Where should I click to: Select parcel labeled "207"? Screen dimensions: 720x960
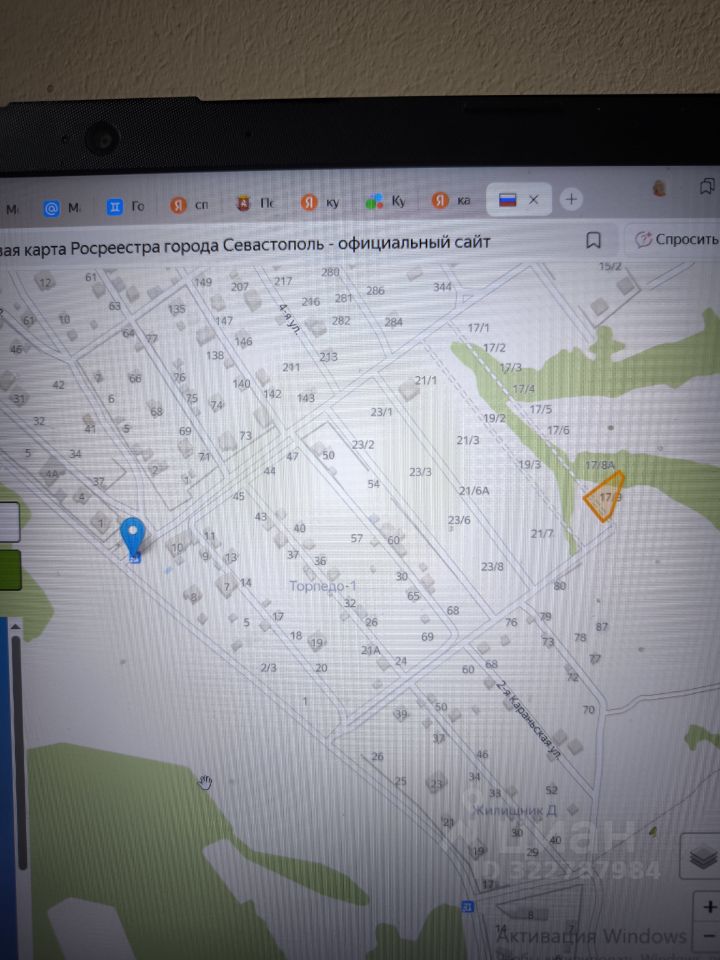coord(240,286)
